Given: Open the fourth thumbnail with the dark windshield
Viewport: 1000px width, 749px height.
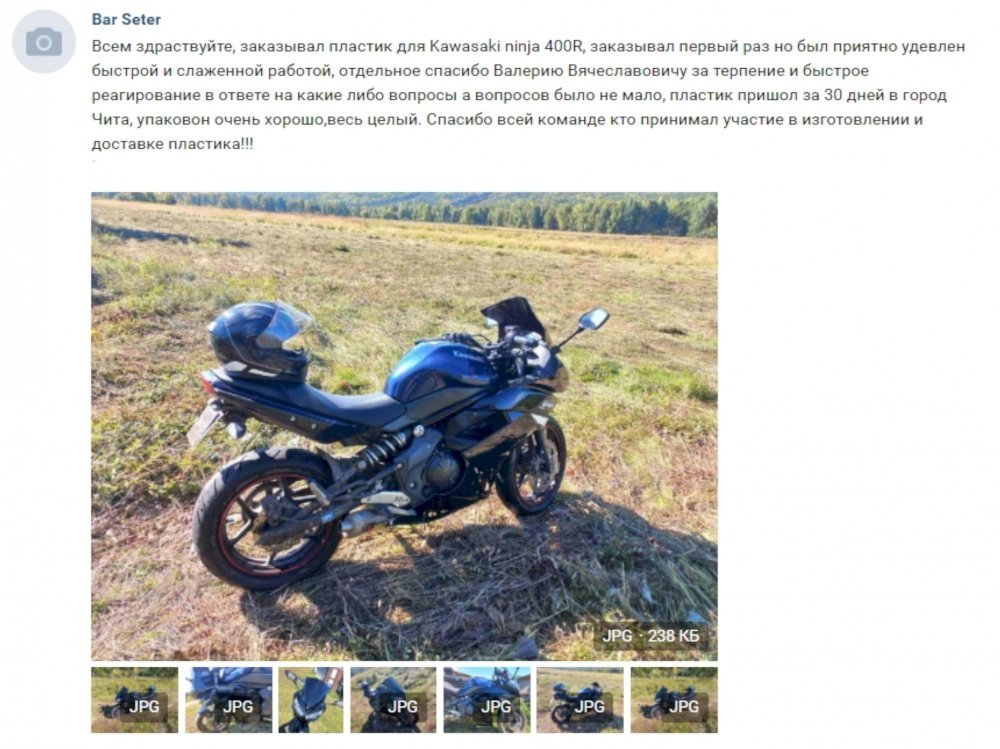Looking at the screenshot, I should (393, 700).
